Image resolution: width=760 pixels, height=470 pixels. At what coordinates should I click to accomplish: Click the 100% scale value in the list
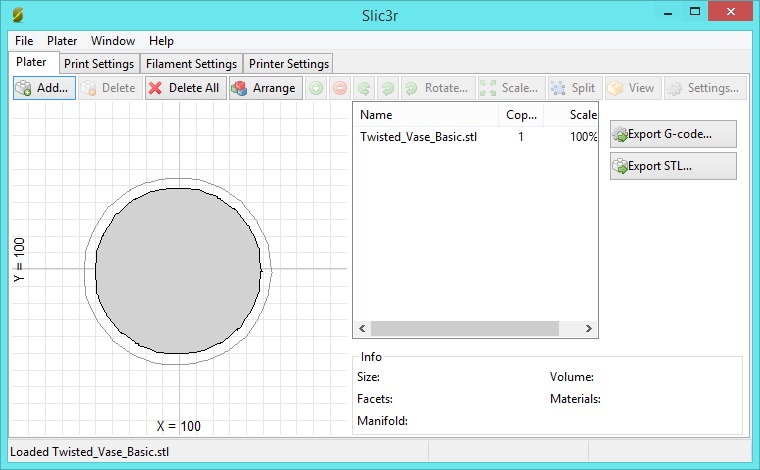point(583,137)
